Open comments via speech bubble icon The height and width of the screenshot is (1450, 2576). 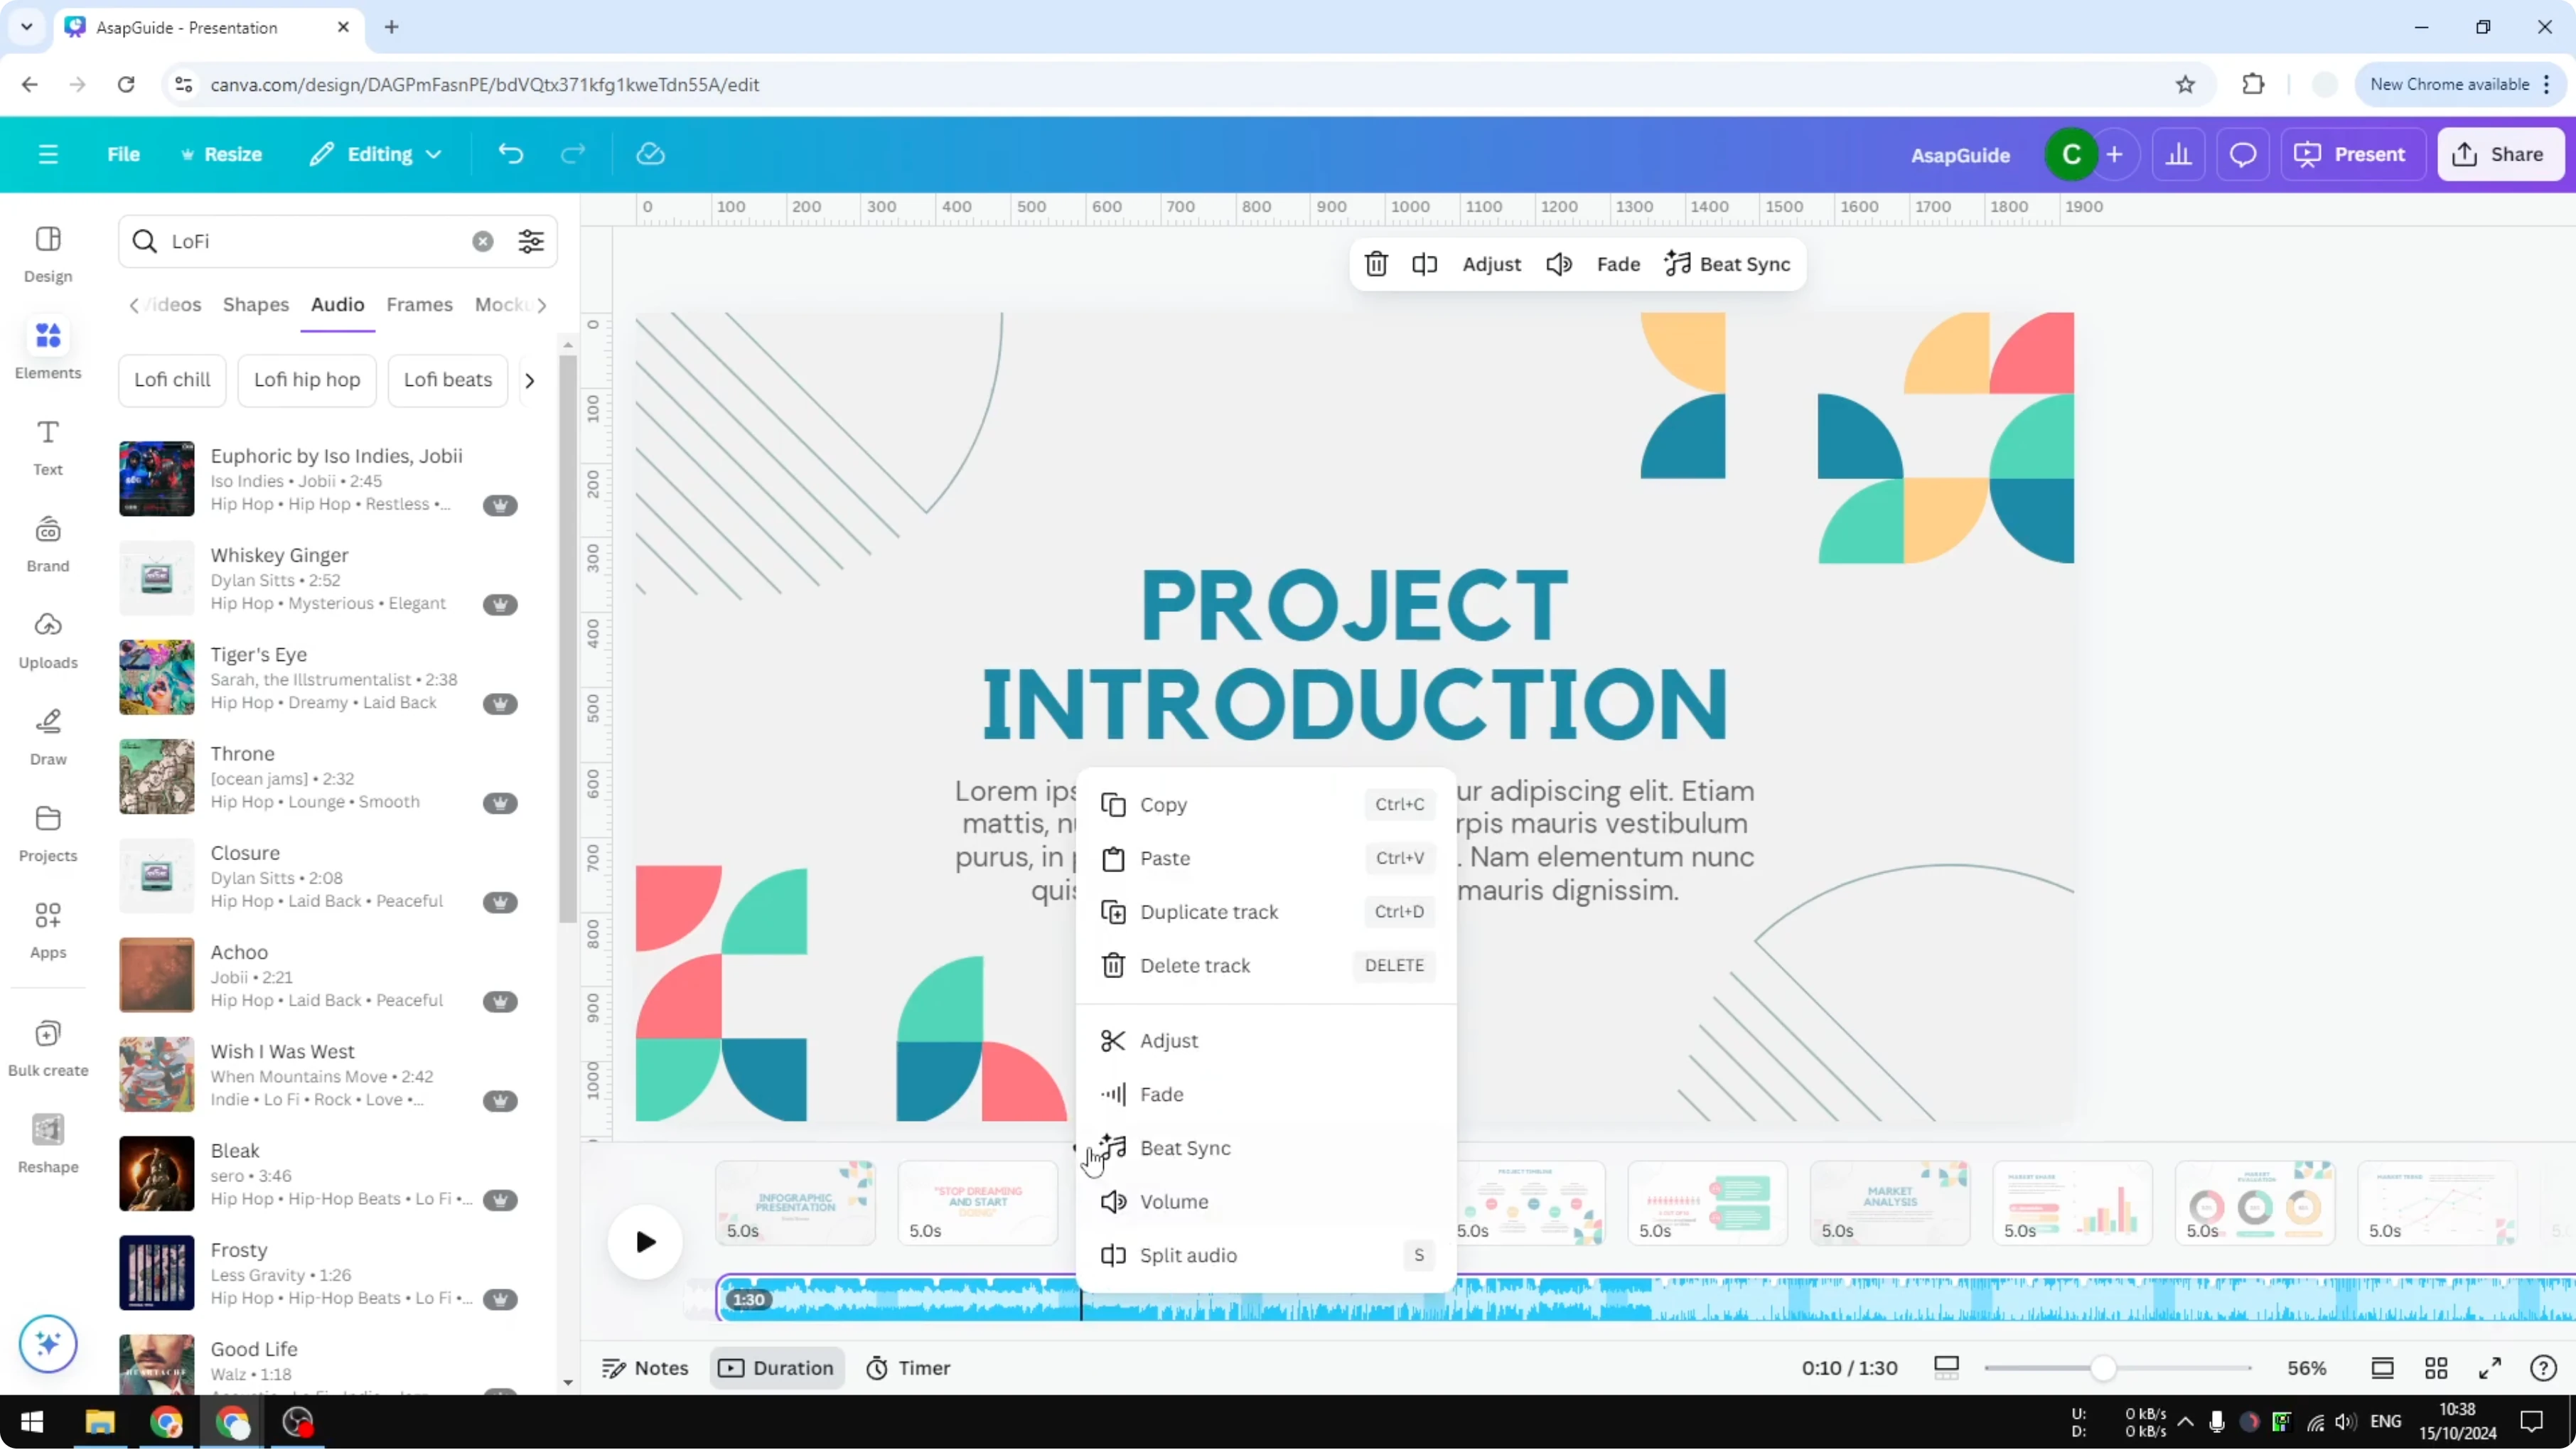(x=2243, y=154)
